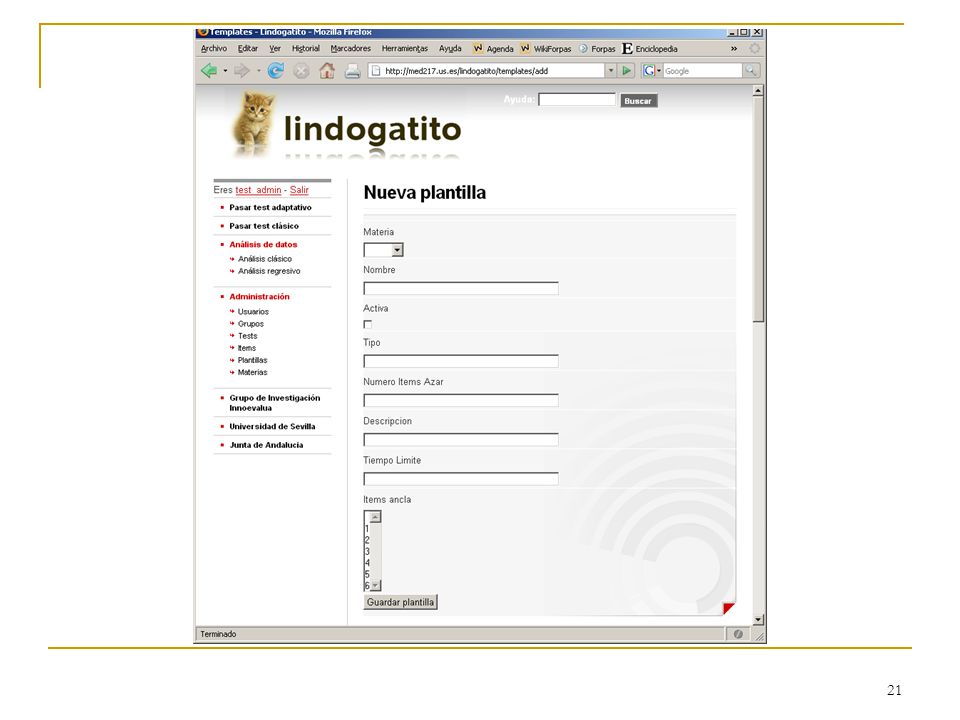This screenshot has width=960, height=720.
Task: Click the Ayuda search input field
Action: point(577,100)
